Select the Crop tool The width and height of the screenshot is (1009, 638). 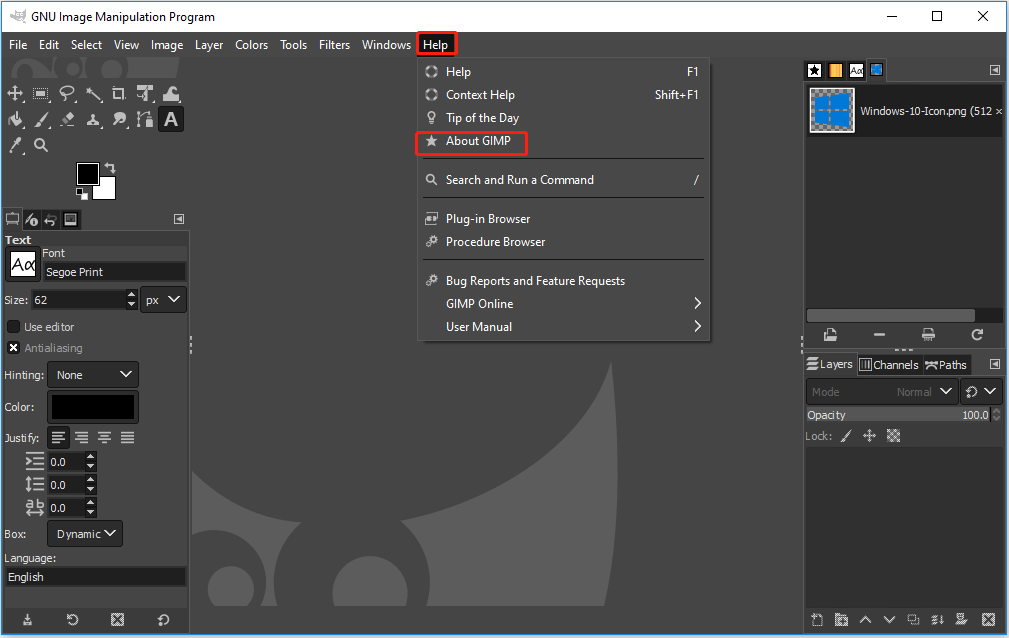119,94
